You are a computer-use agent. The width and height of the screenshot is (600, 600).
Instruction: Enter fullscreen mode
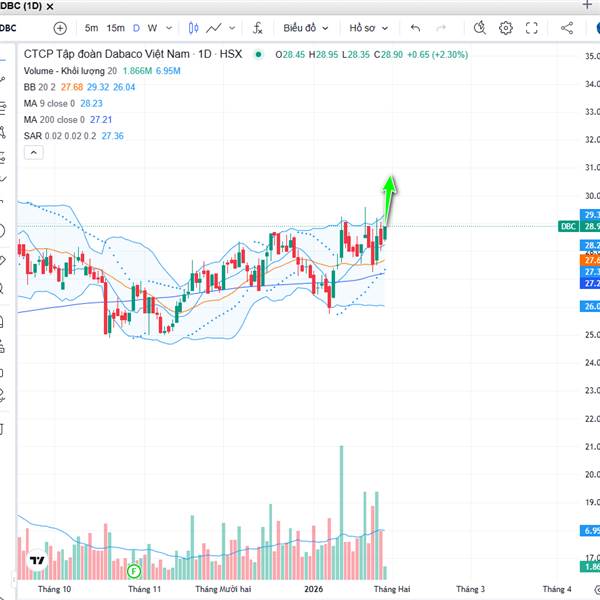[532, 28]
